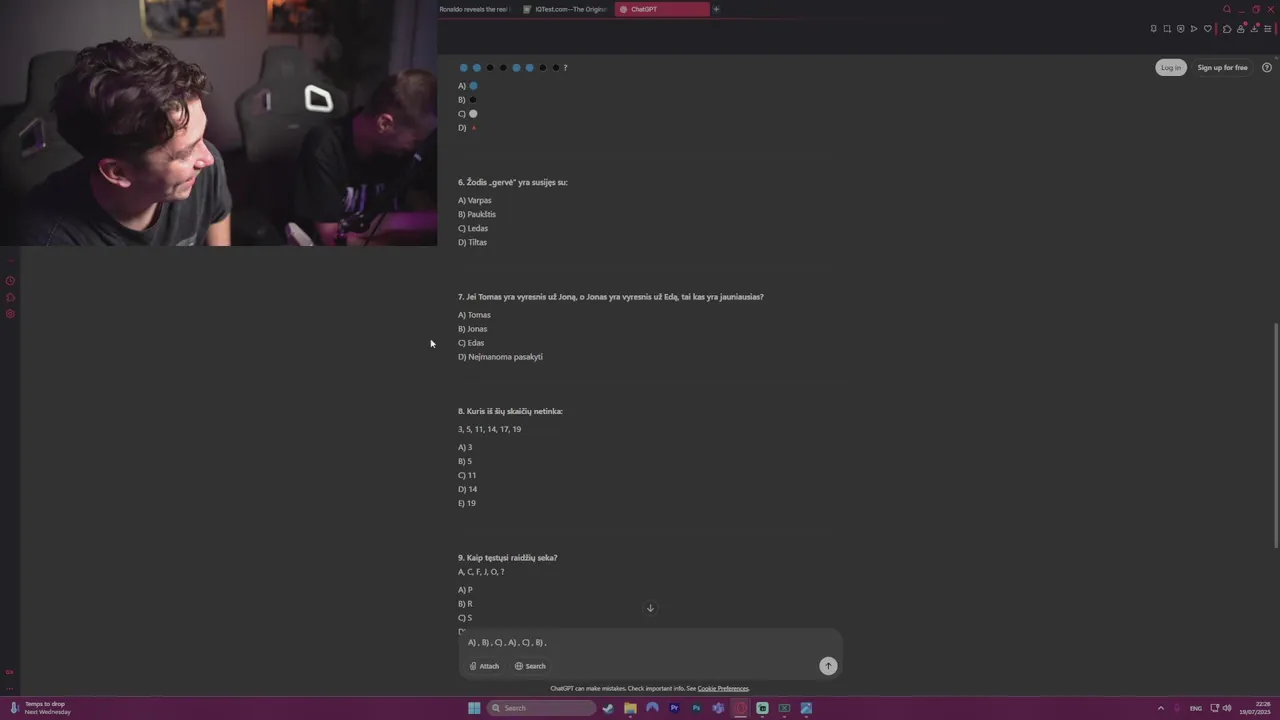Click the volume speaker tray icon

(1227, 708)
